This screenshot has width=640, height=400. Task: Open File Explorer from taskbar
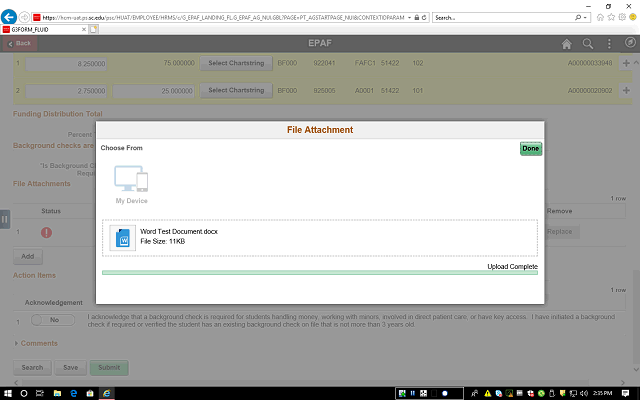coord(57,393)
